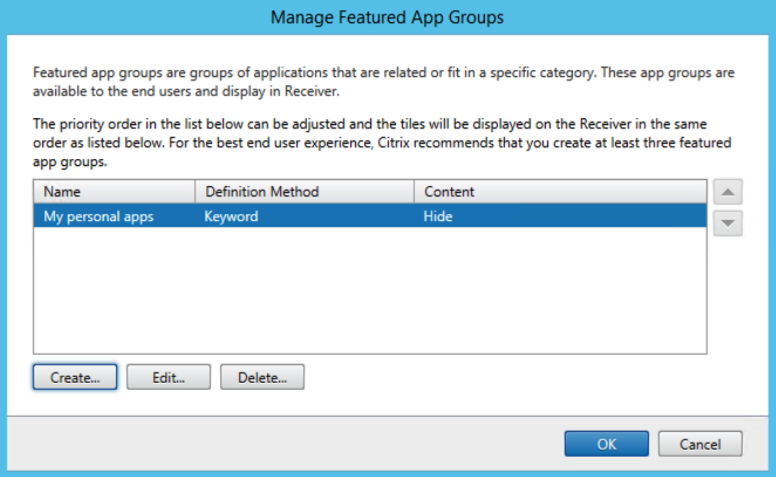
Task: Delete the selected featured app group
Action: coord(262,378)
